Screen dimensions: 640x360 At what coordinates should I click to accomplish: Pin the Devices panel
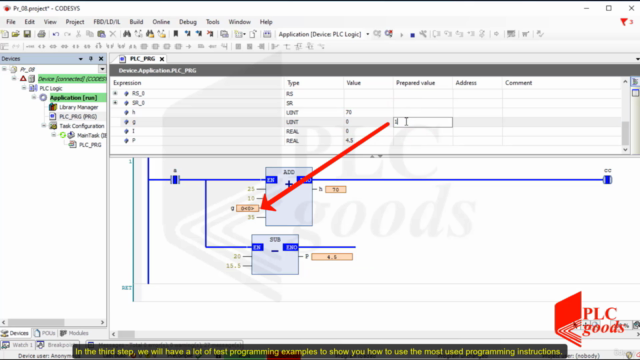point(91,59)
